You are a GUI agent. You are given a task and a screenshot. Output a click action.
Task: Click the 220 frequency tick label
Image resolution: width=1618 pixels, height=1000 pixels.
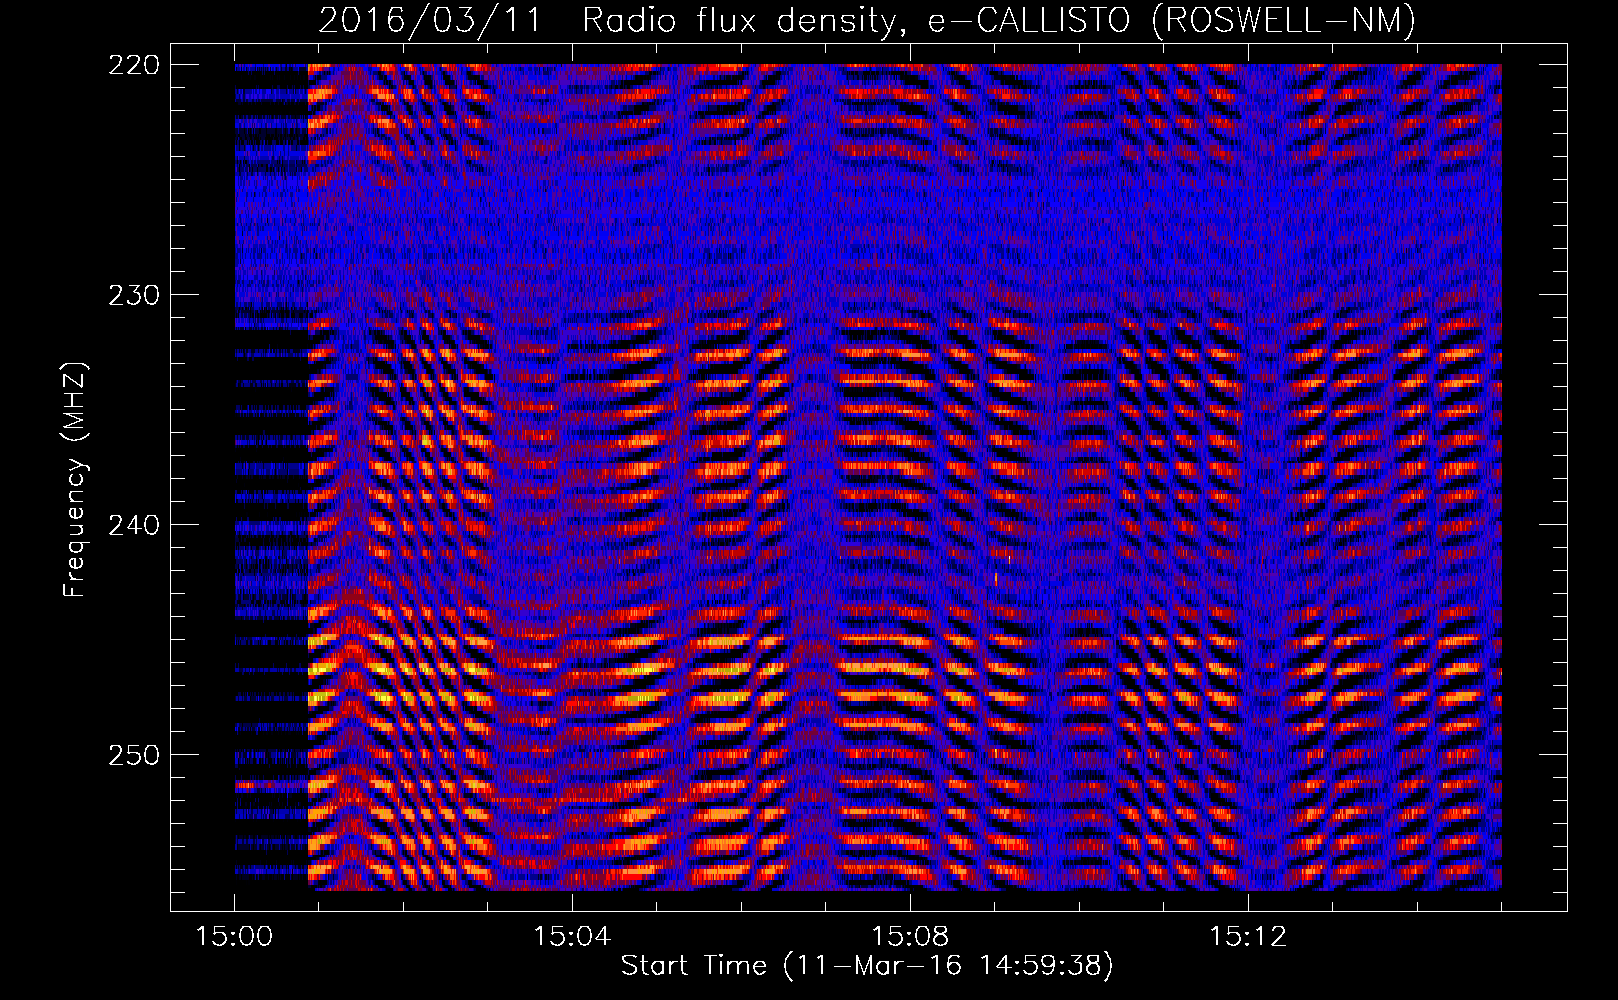pyautogui.click(x=133, y=65)
